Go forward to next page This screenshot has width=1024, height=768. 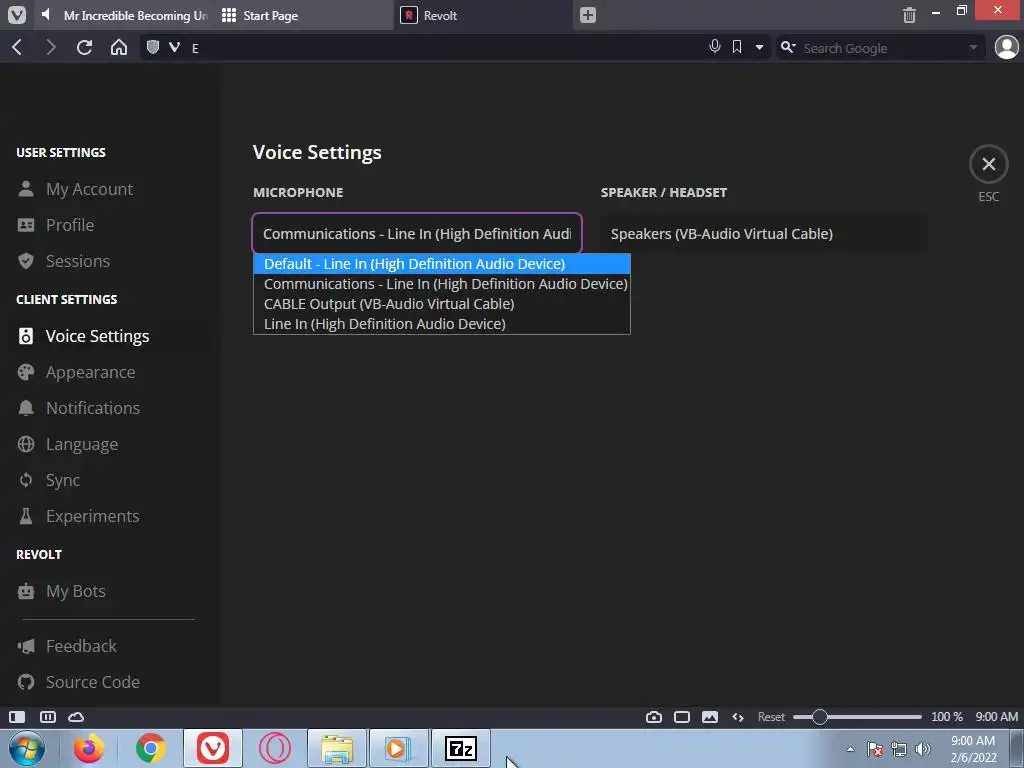coord(50,48)
